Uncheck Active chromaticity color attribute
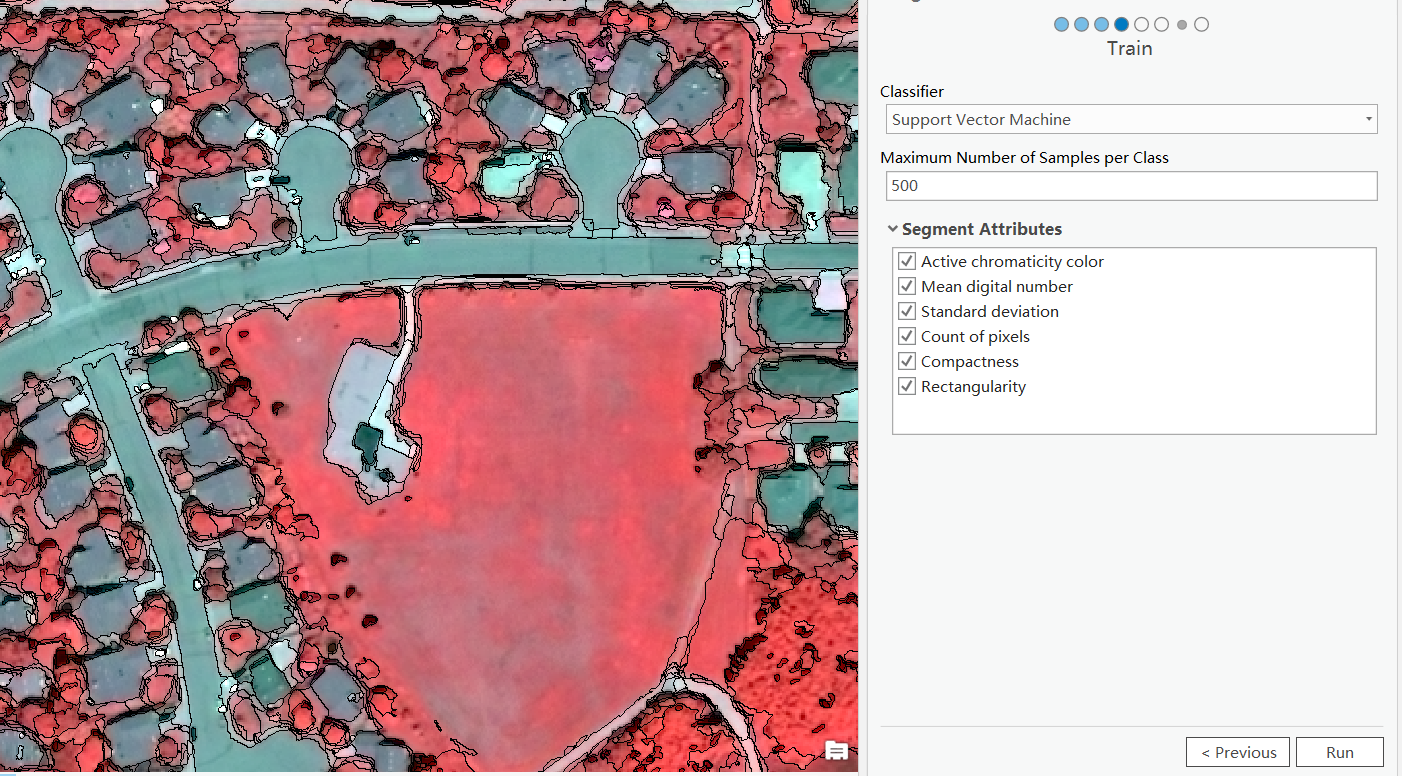 tap(906, 261)
